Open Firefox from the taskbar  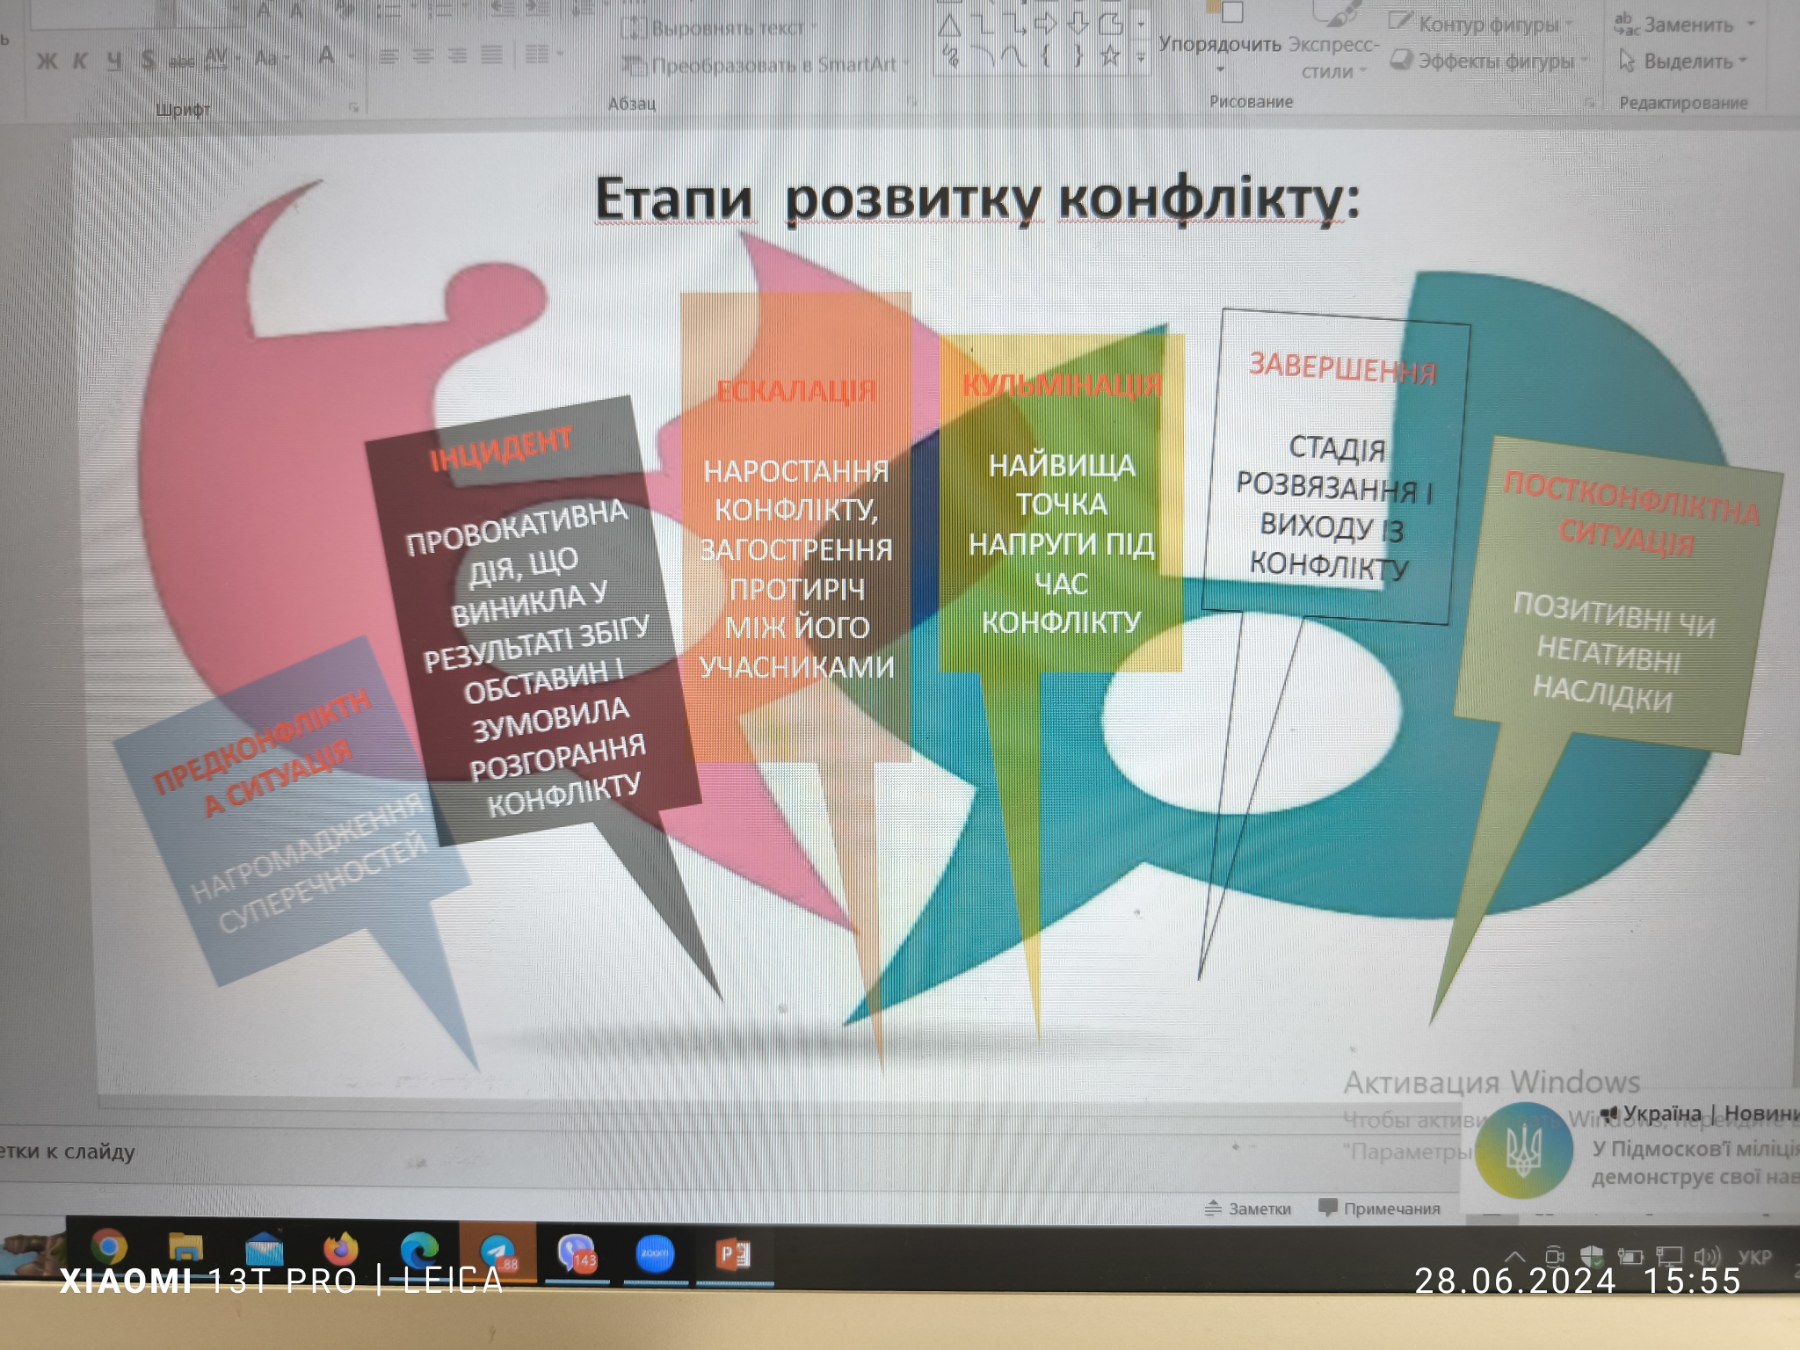pyautogui.click(x=341, y=1250)
